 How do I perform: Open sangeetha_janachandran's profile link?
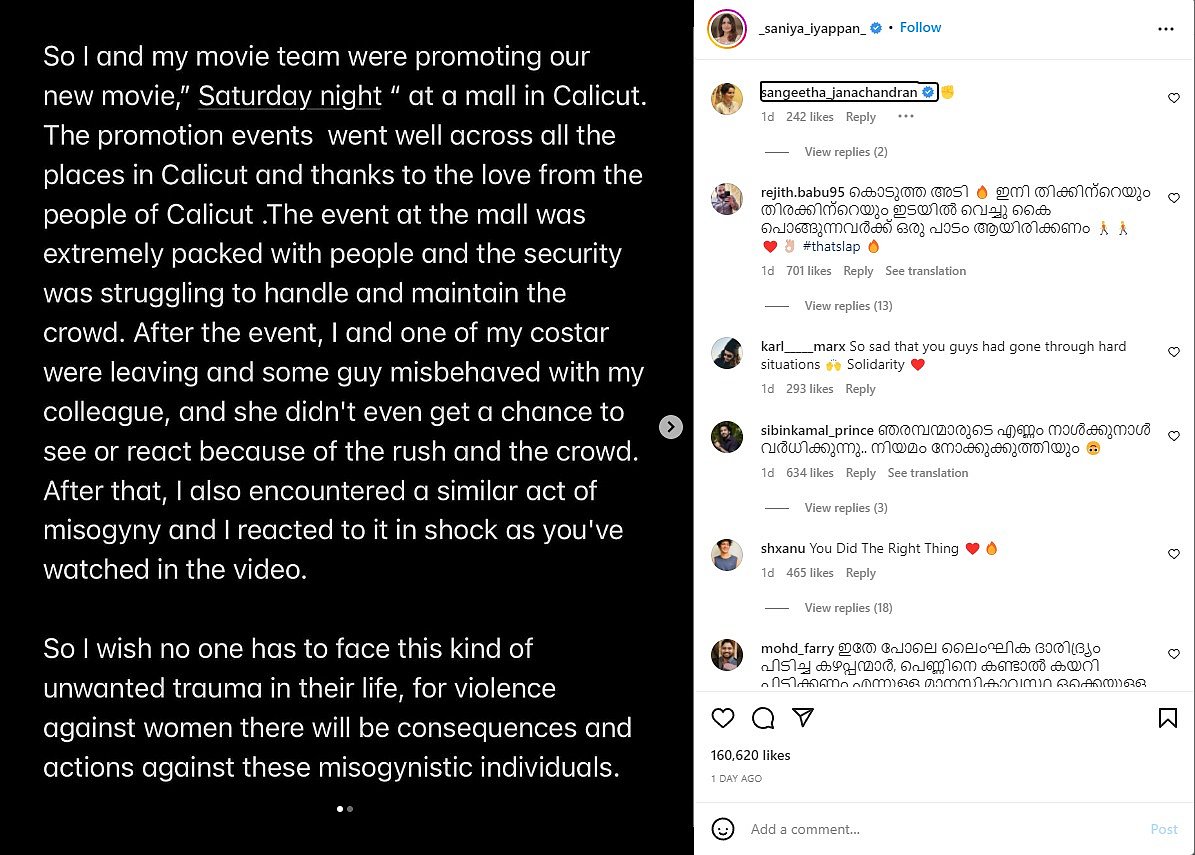tap(839, 93)
